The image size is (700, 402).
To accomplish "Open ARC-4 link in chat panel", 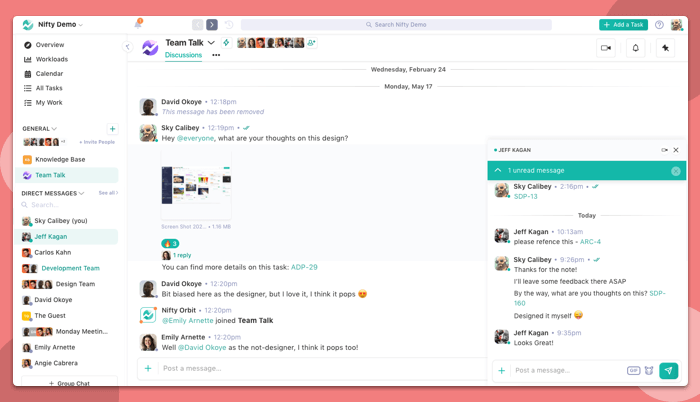I will click(590, 242).
